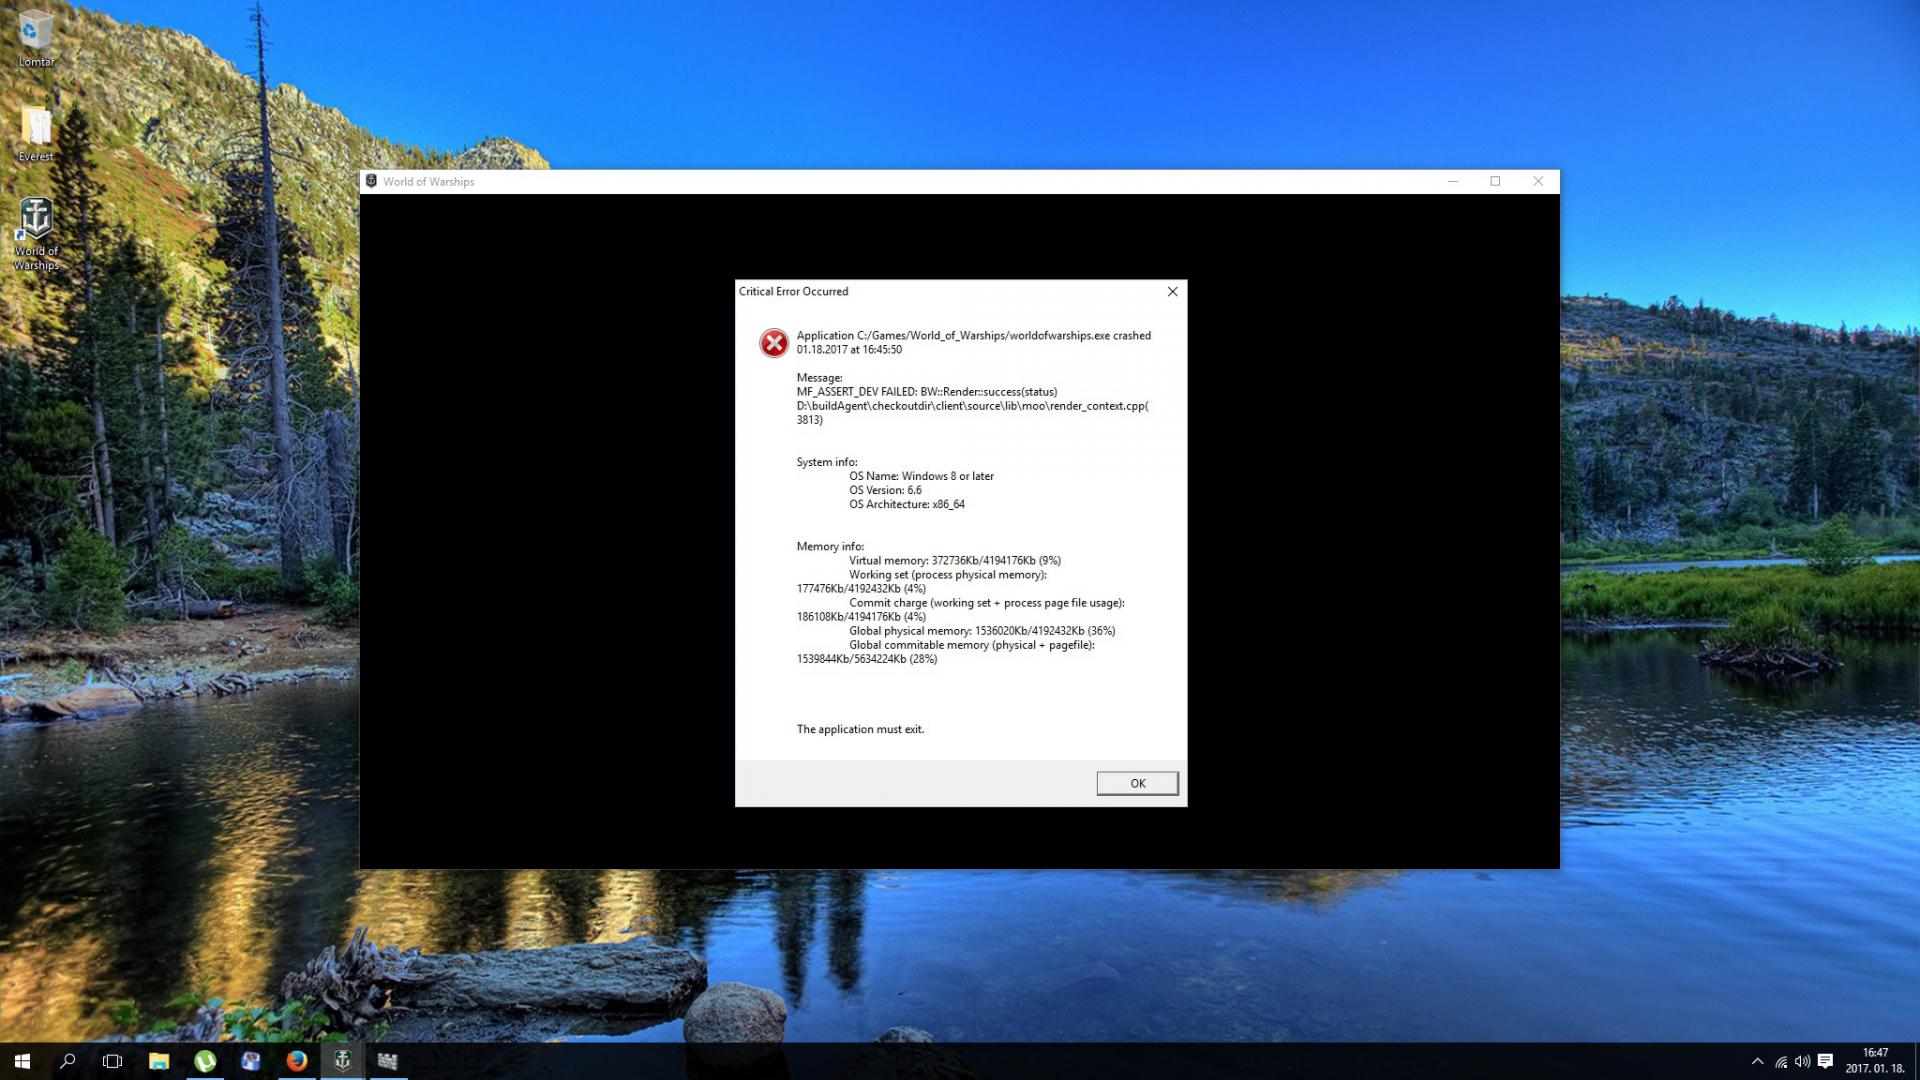Click the 'OS Version: 6.6' line
1920x1080 pixels.
[885, 490]
